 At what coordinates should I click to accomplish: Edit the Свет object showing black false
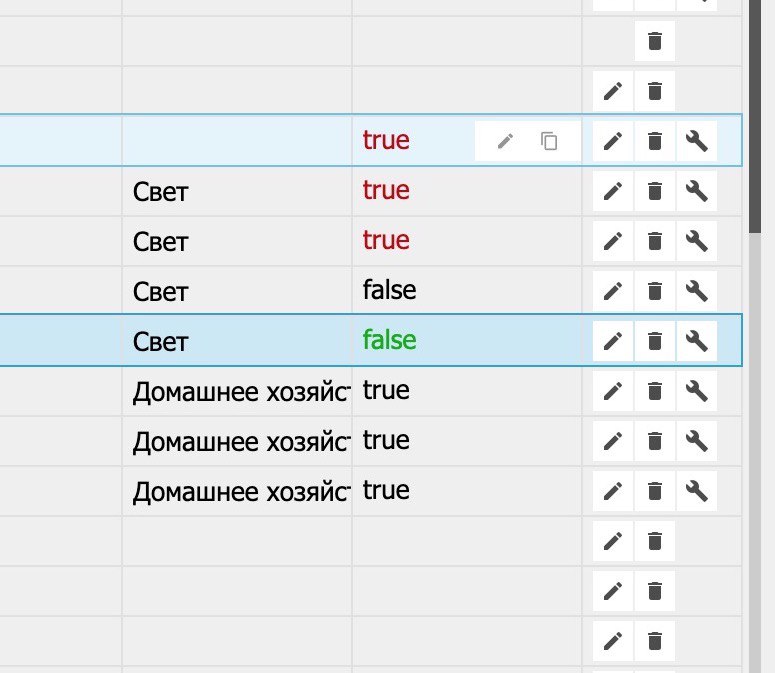(613, 291)
